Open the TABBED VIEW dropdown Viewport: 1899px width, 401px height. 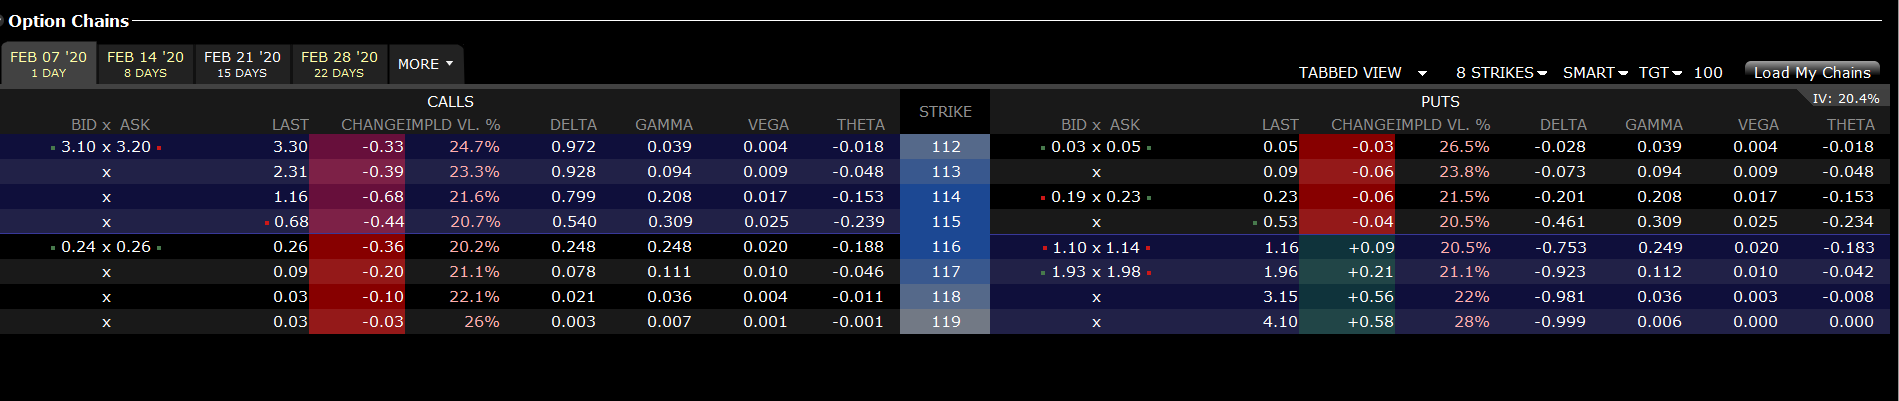tap(1362, 73)
